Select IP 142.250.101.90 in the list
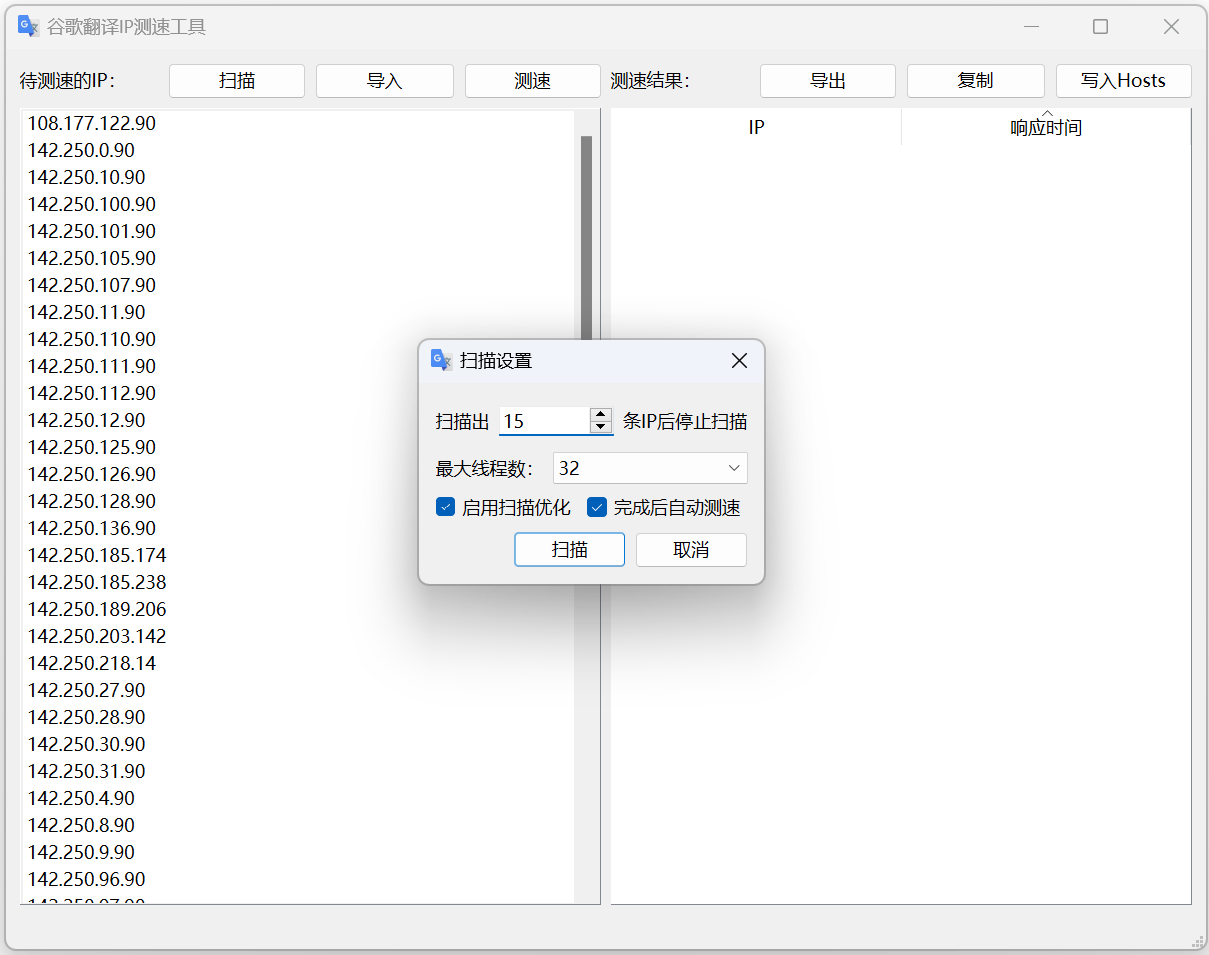Screen dimensions: 1209x955 (x=92, y=231)
